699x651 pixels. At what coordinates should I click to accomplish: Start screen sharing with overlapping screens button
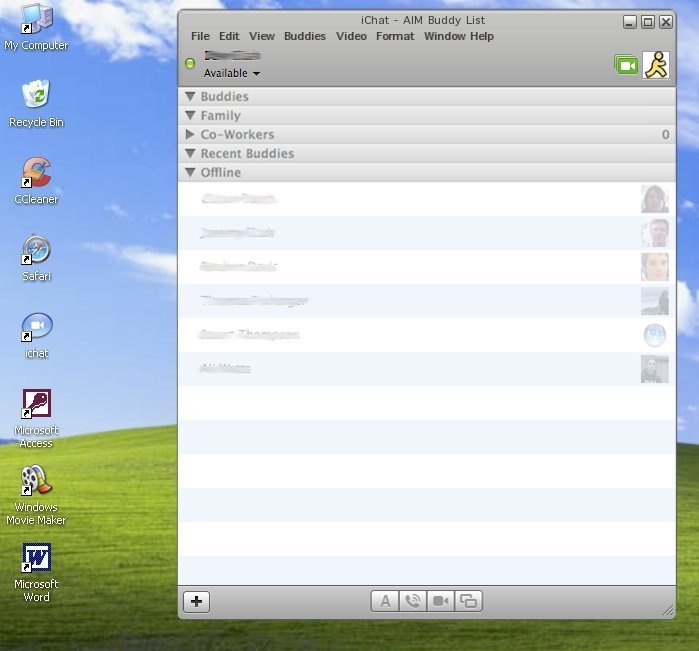click(x=469, y=601)
